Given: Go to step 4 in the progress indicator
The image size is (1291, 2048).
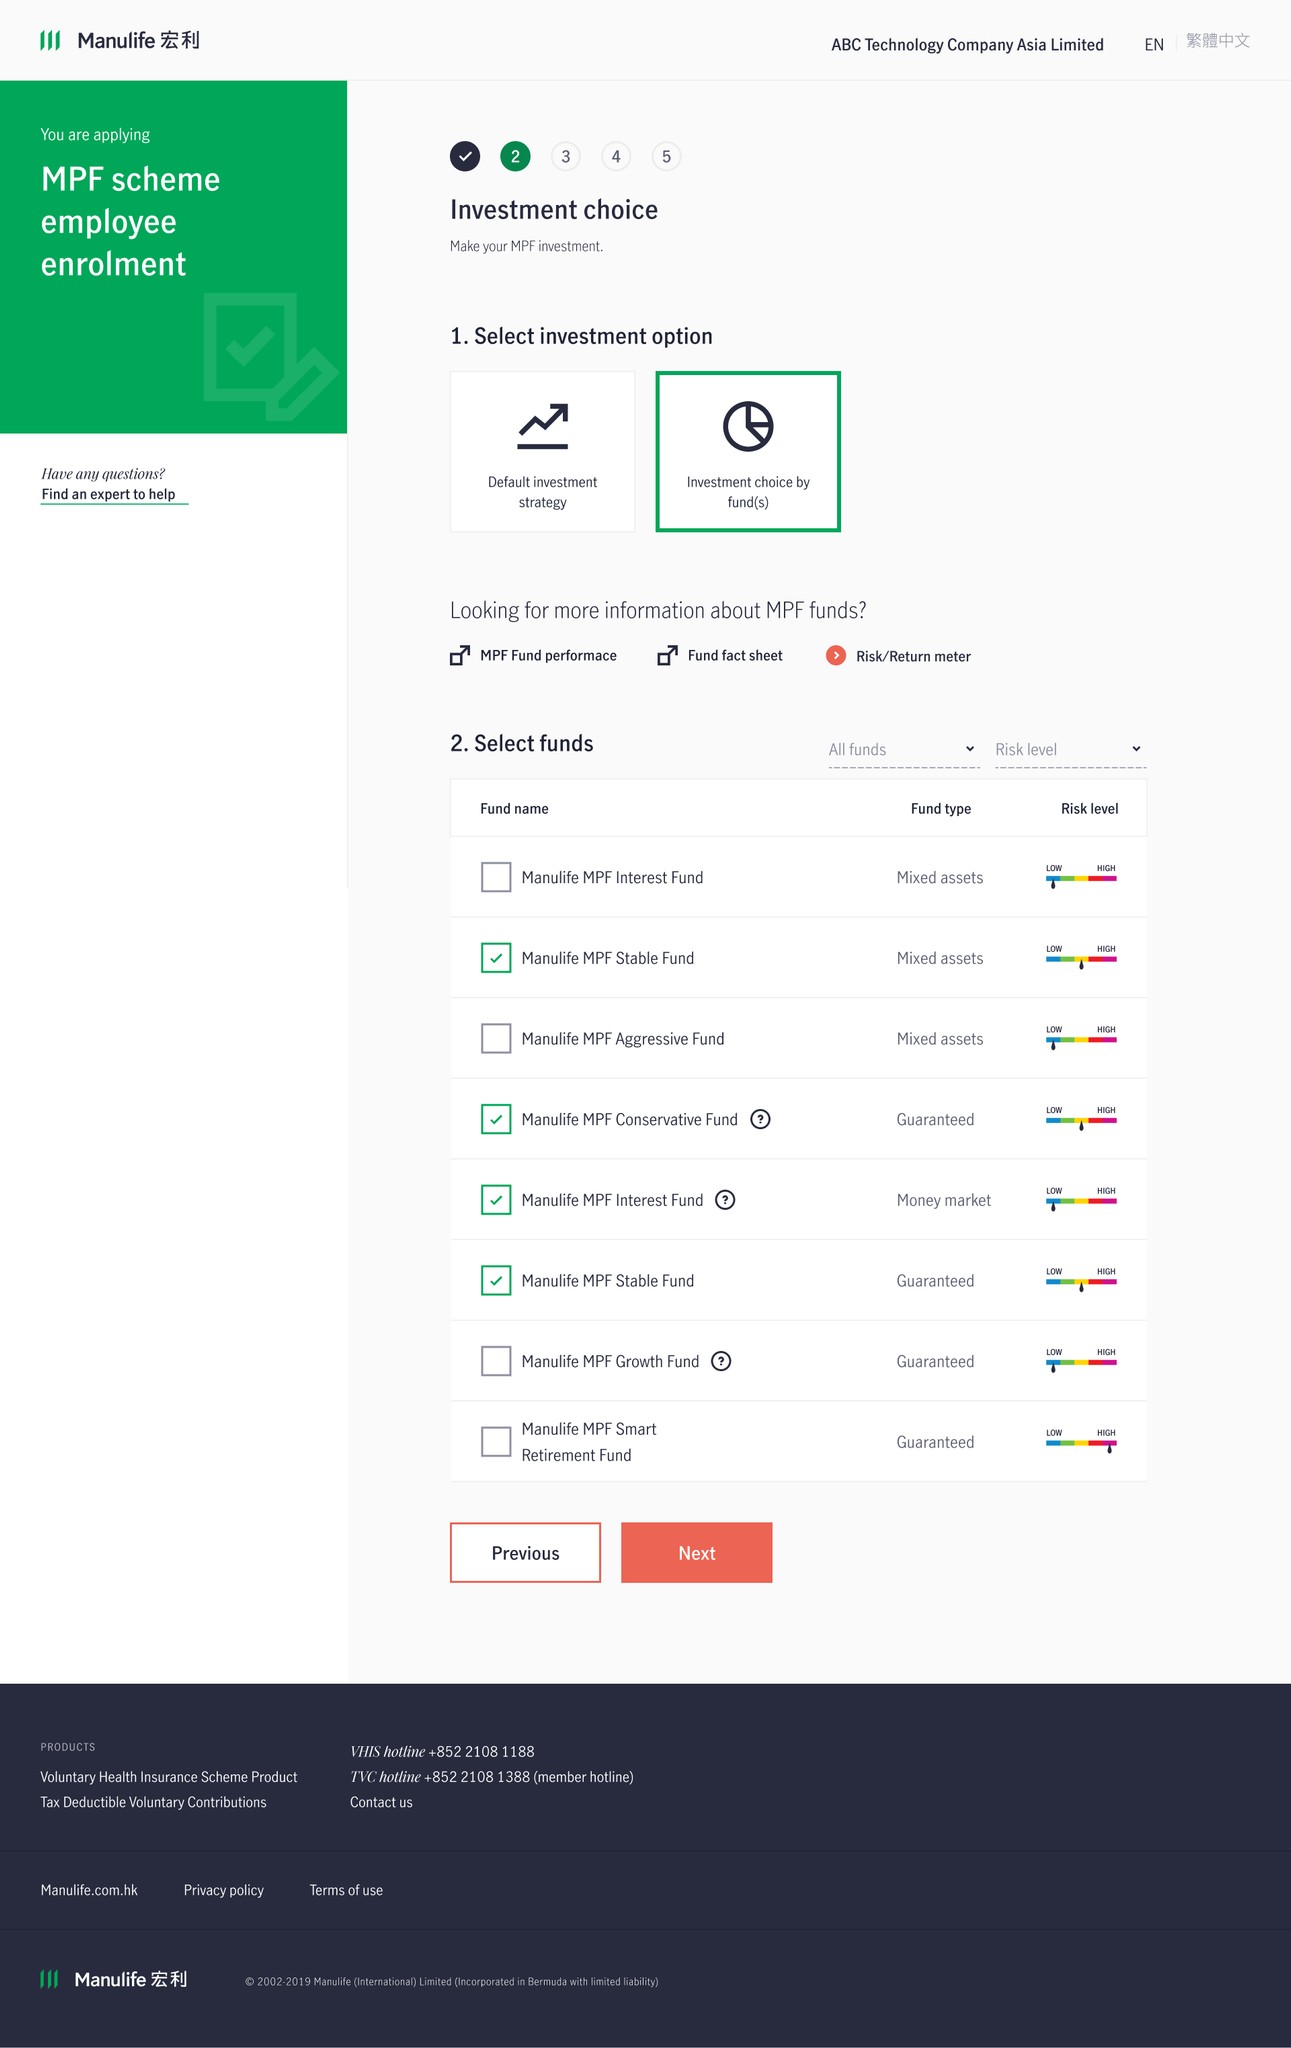Looking at the screenshot, I should [616, 156].
